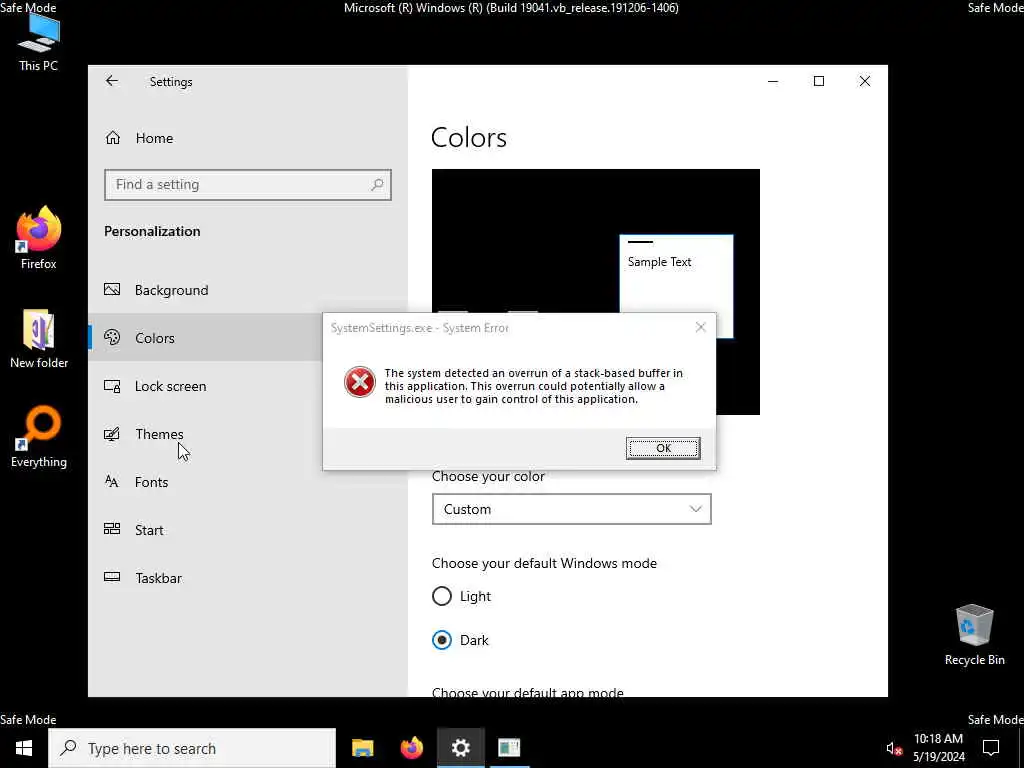The height and width of the screenshot is (768, 1024).
Task: Select Light Windows mode
Action: pyautogui.click(x=442, y=596)
